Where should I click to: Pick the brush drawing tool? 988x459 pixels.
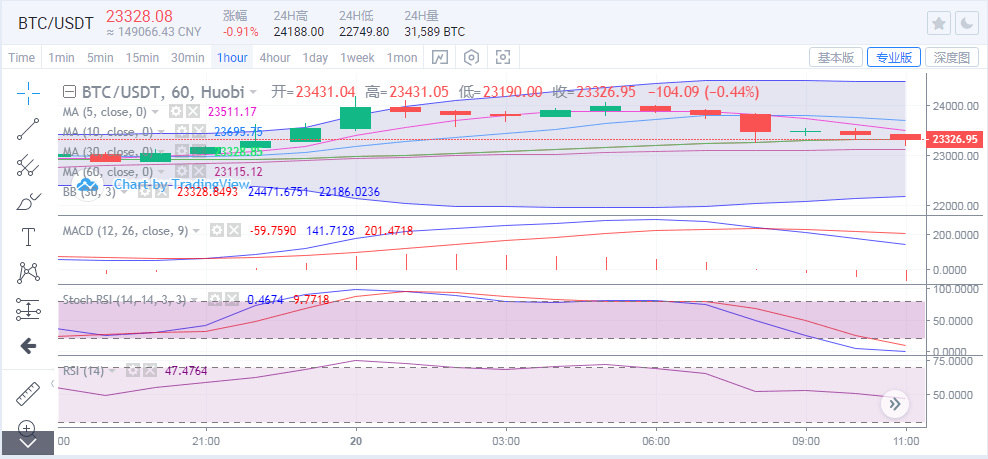tap(28, 202)
